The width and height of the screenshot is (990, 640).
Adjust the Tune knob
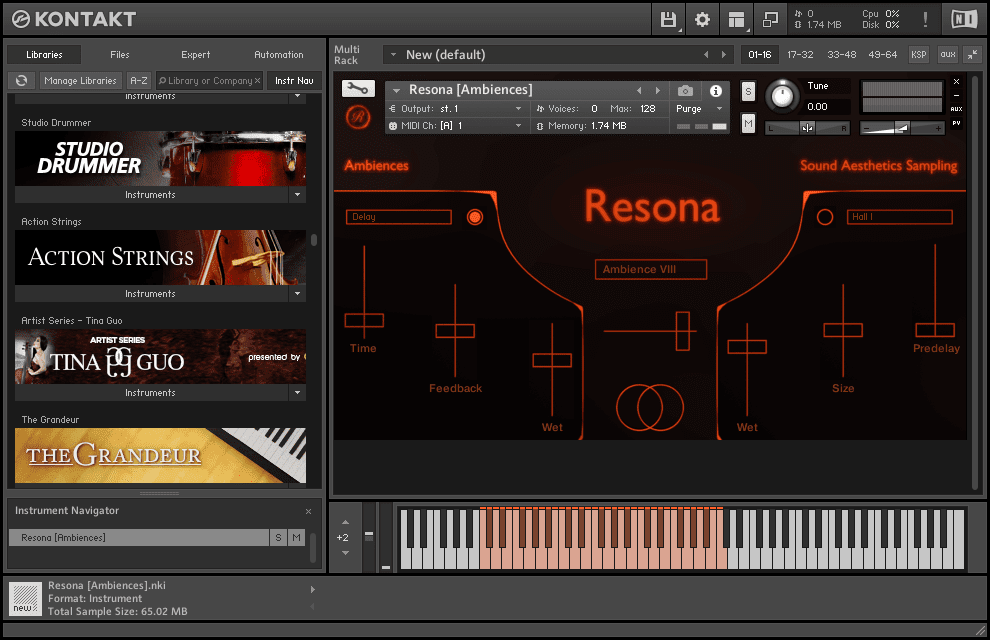tap(782, 97)
